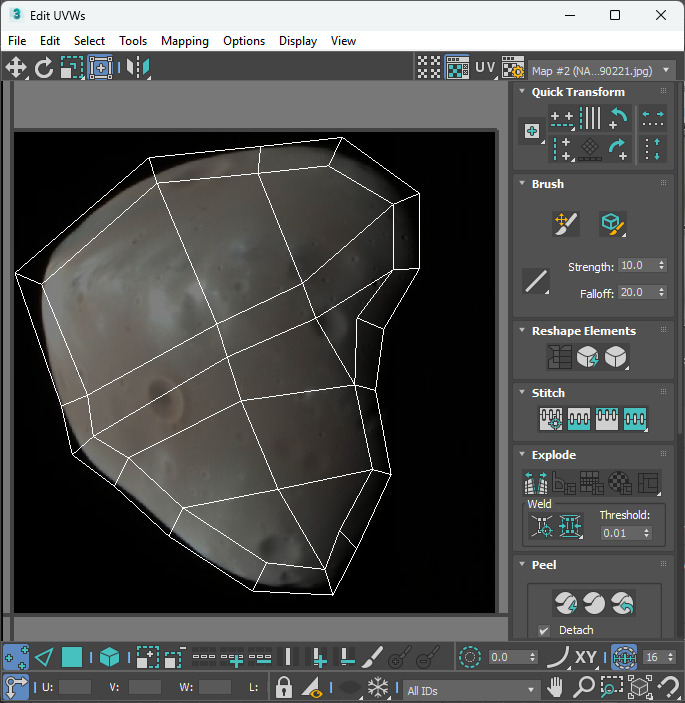
Task: Collapse the Quick Transform rollout
Action: pos(522,91)
